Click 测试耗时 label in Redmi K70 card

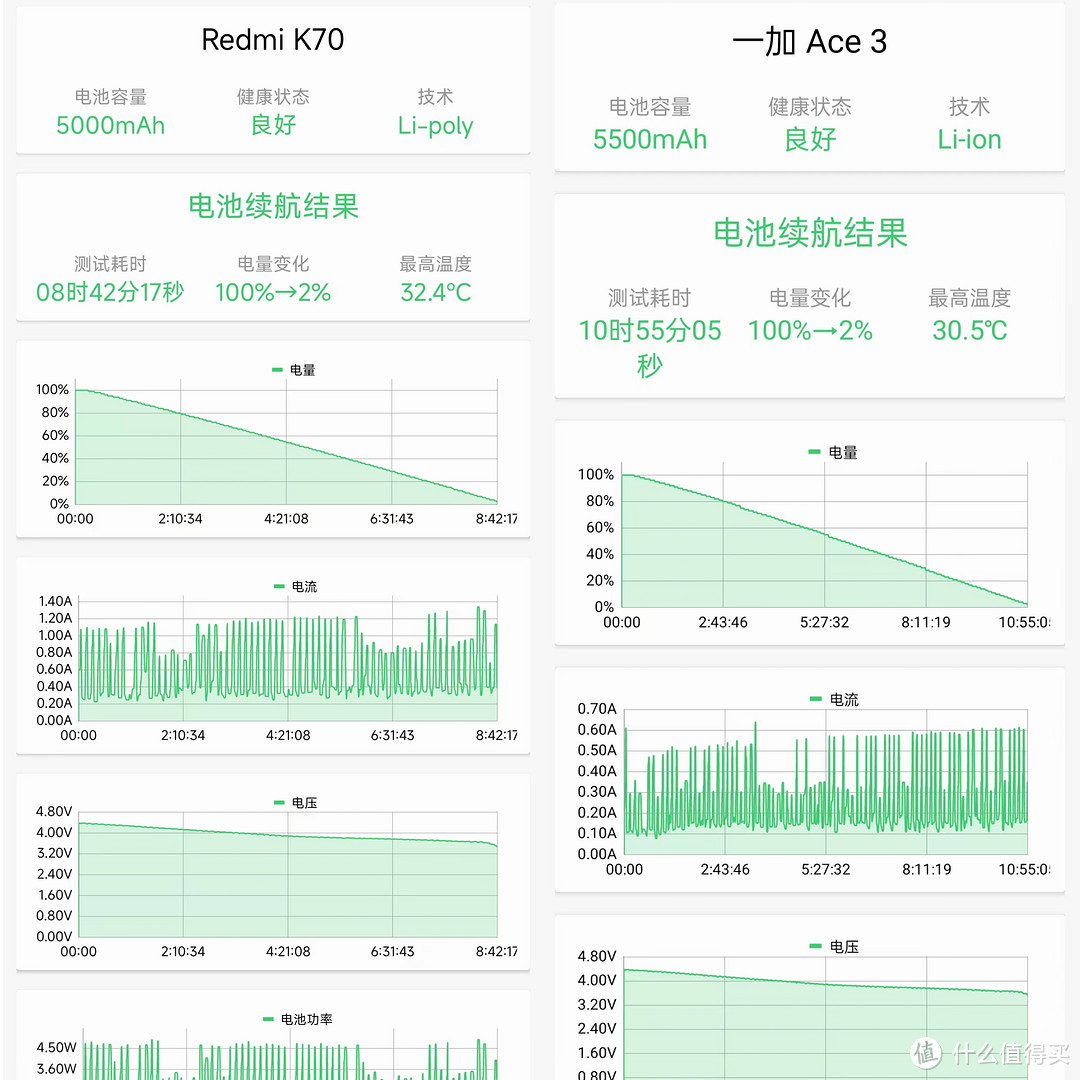(110, 264)
